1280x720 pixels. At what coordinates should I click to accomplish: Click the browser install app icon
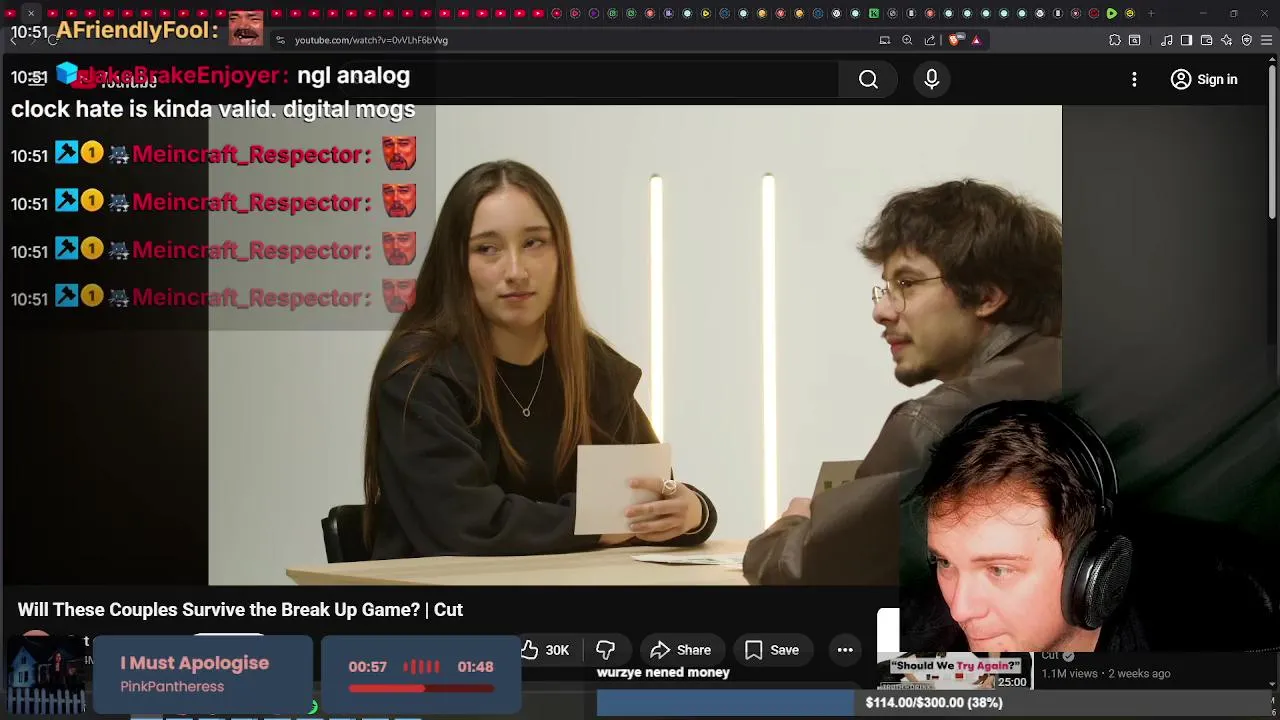tap(884, 40)
